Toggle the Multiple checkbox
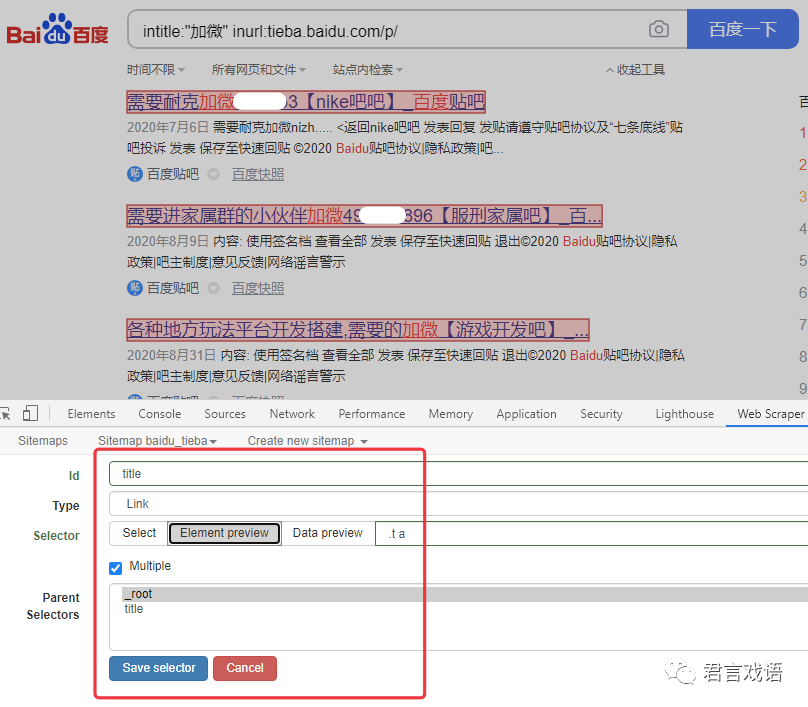The height and width of the screenshot is (707, 808). pyautogui.click(x=115, y=568)
